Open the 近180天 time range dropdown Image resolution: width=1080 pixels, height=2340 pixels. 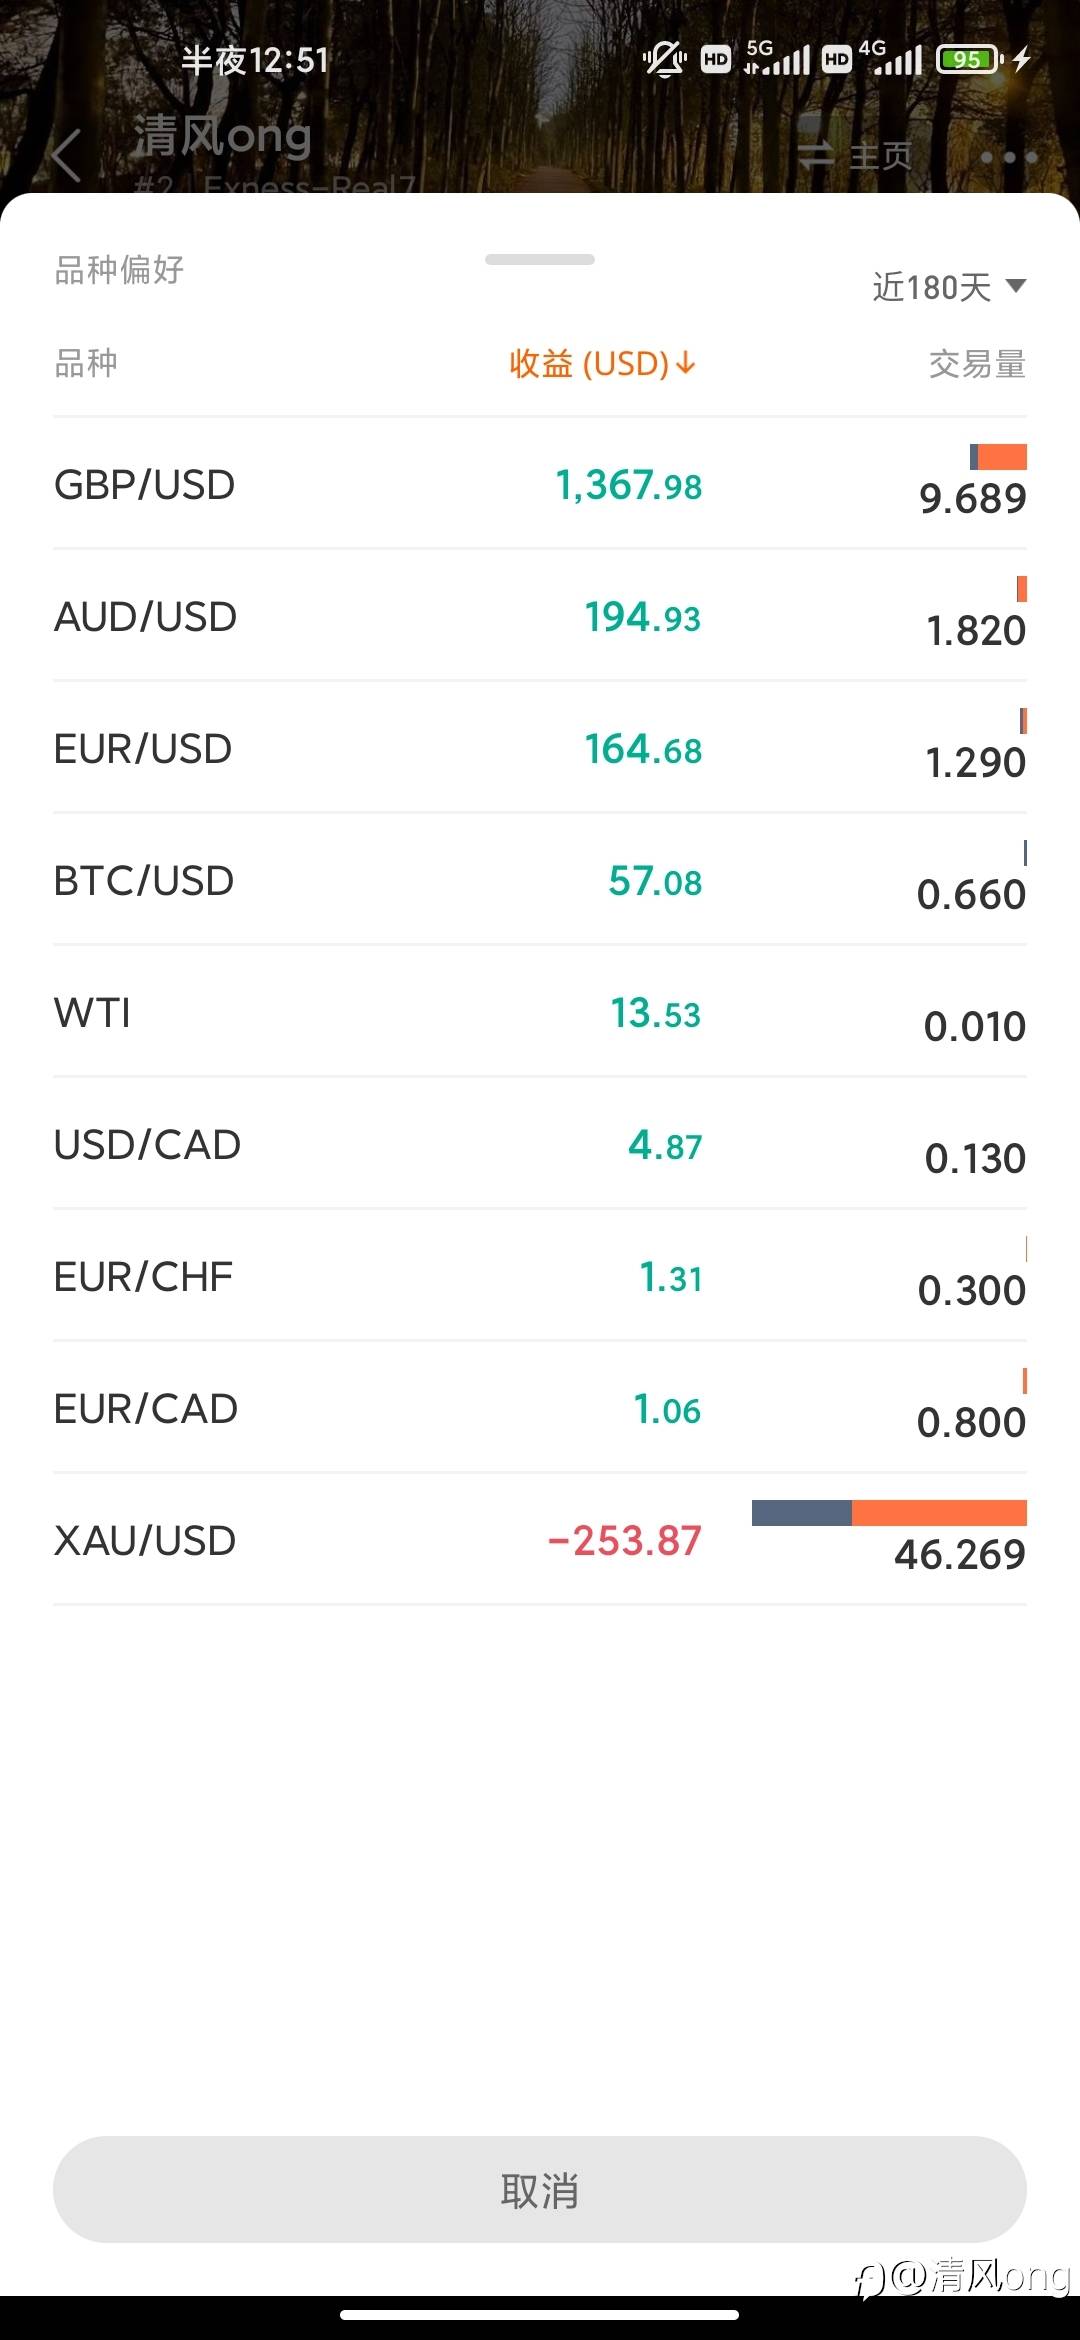coord(932,288)
